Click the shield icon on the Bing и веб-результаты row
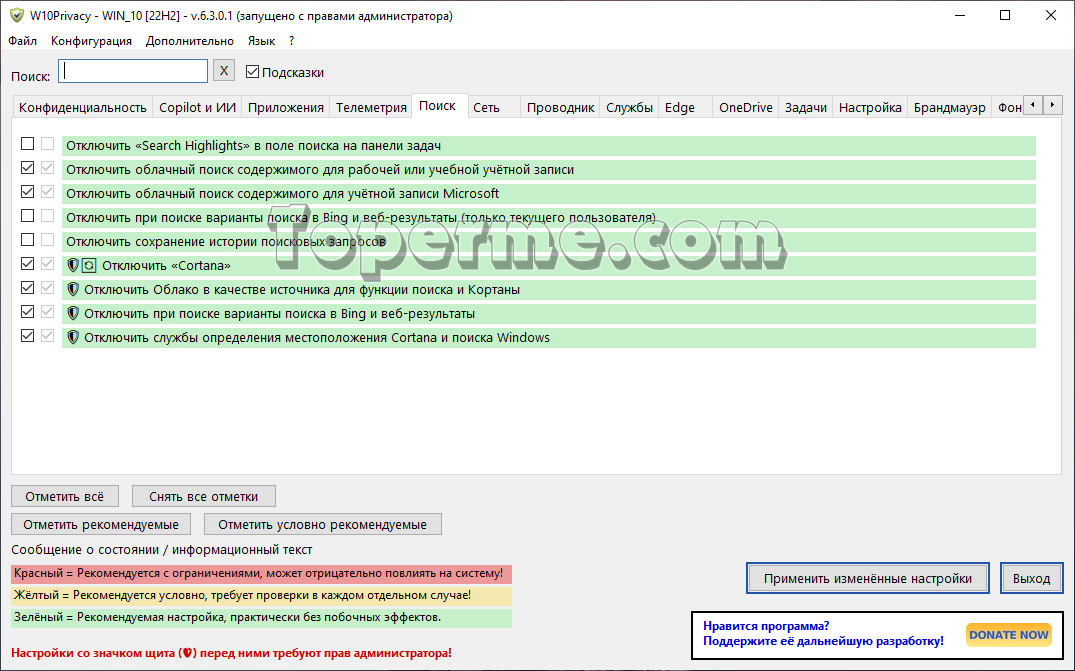Image resolution: width=1075 pixels, height=671 pixels. point(73,313)
